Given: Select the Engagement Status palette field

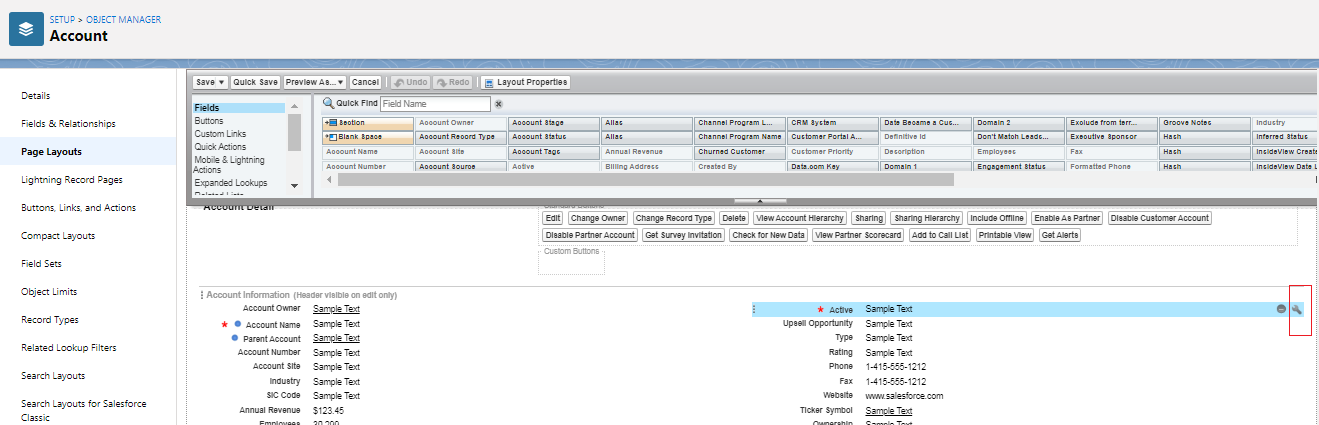Looking at the screenshot, I should 1019,166.
